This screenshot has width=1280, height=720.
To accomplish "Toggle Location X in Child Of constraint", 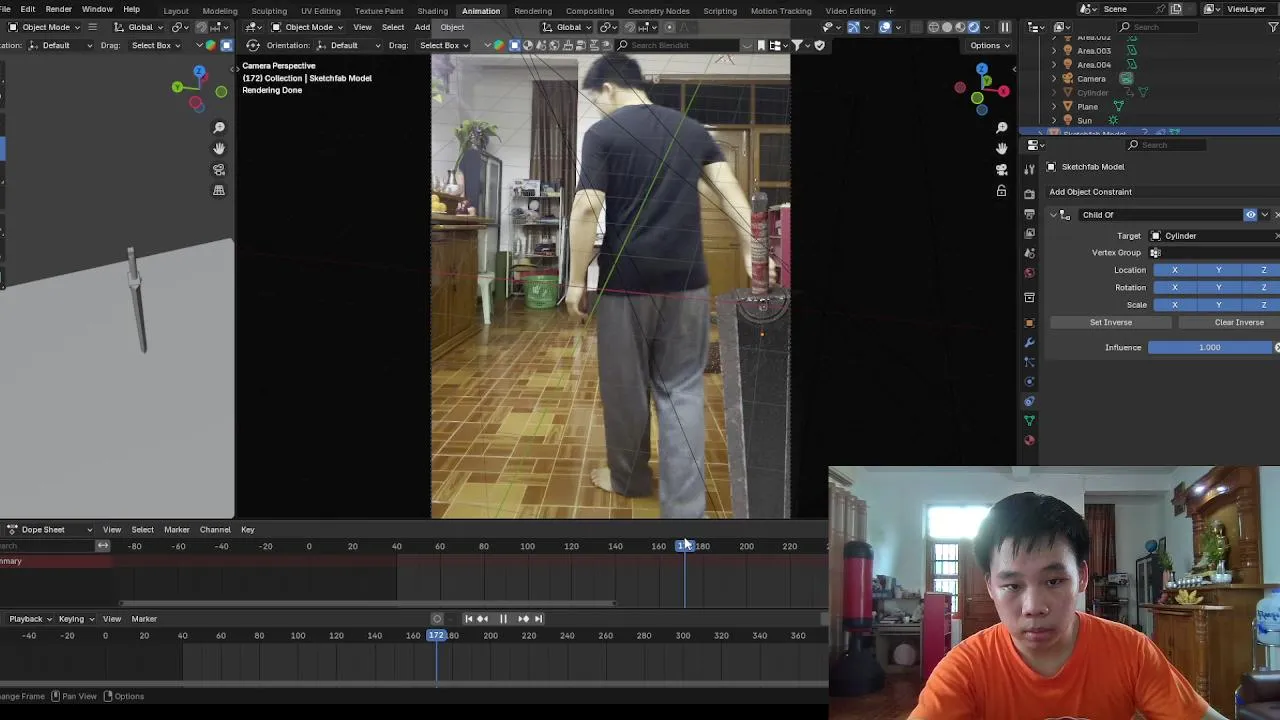I will click(x=1175, y=270).
